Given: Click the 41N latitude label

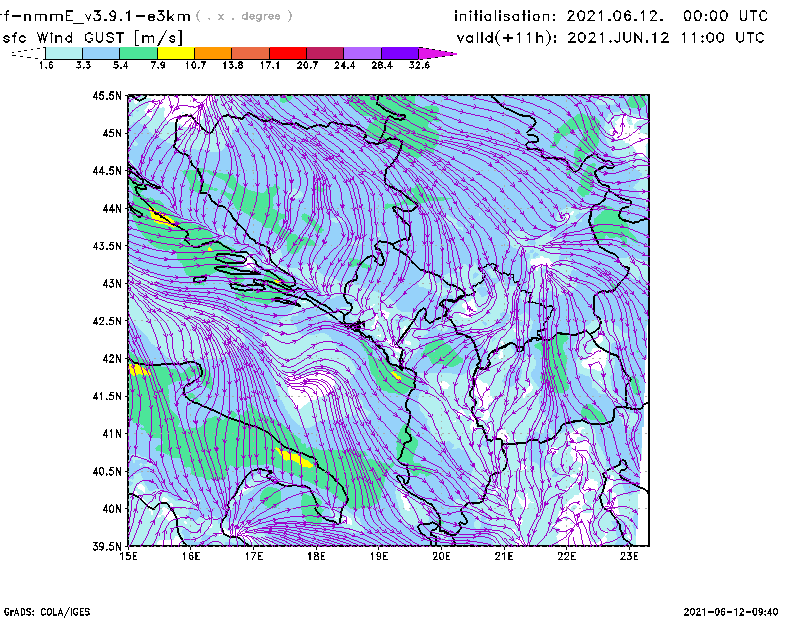Looking at the screenshot, I should pos(112,433).
